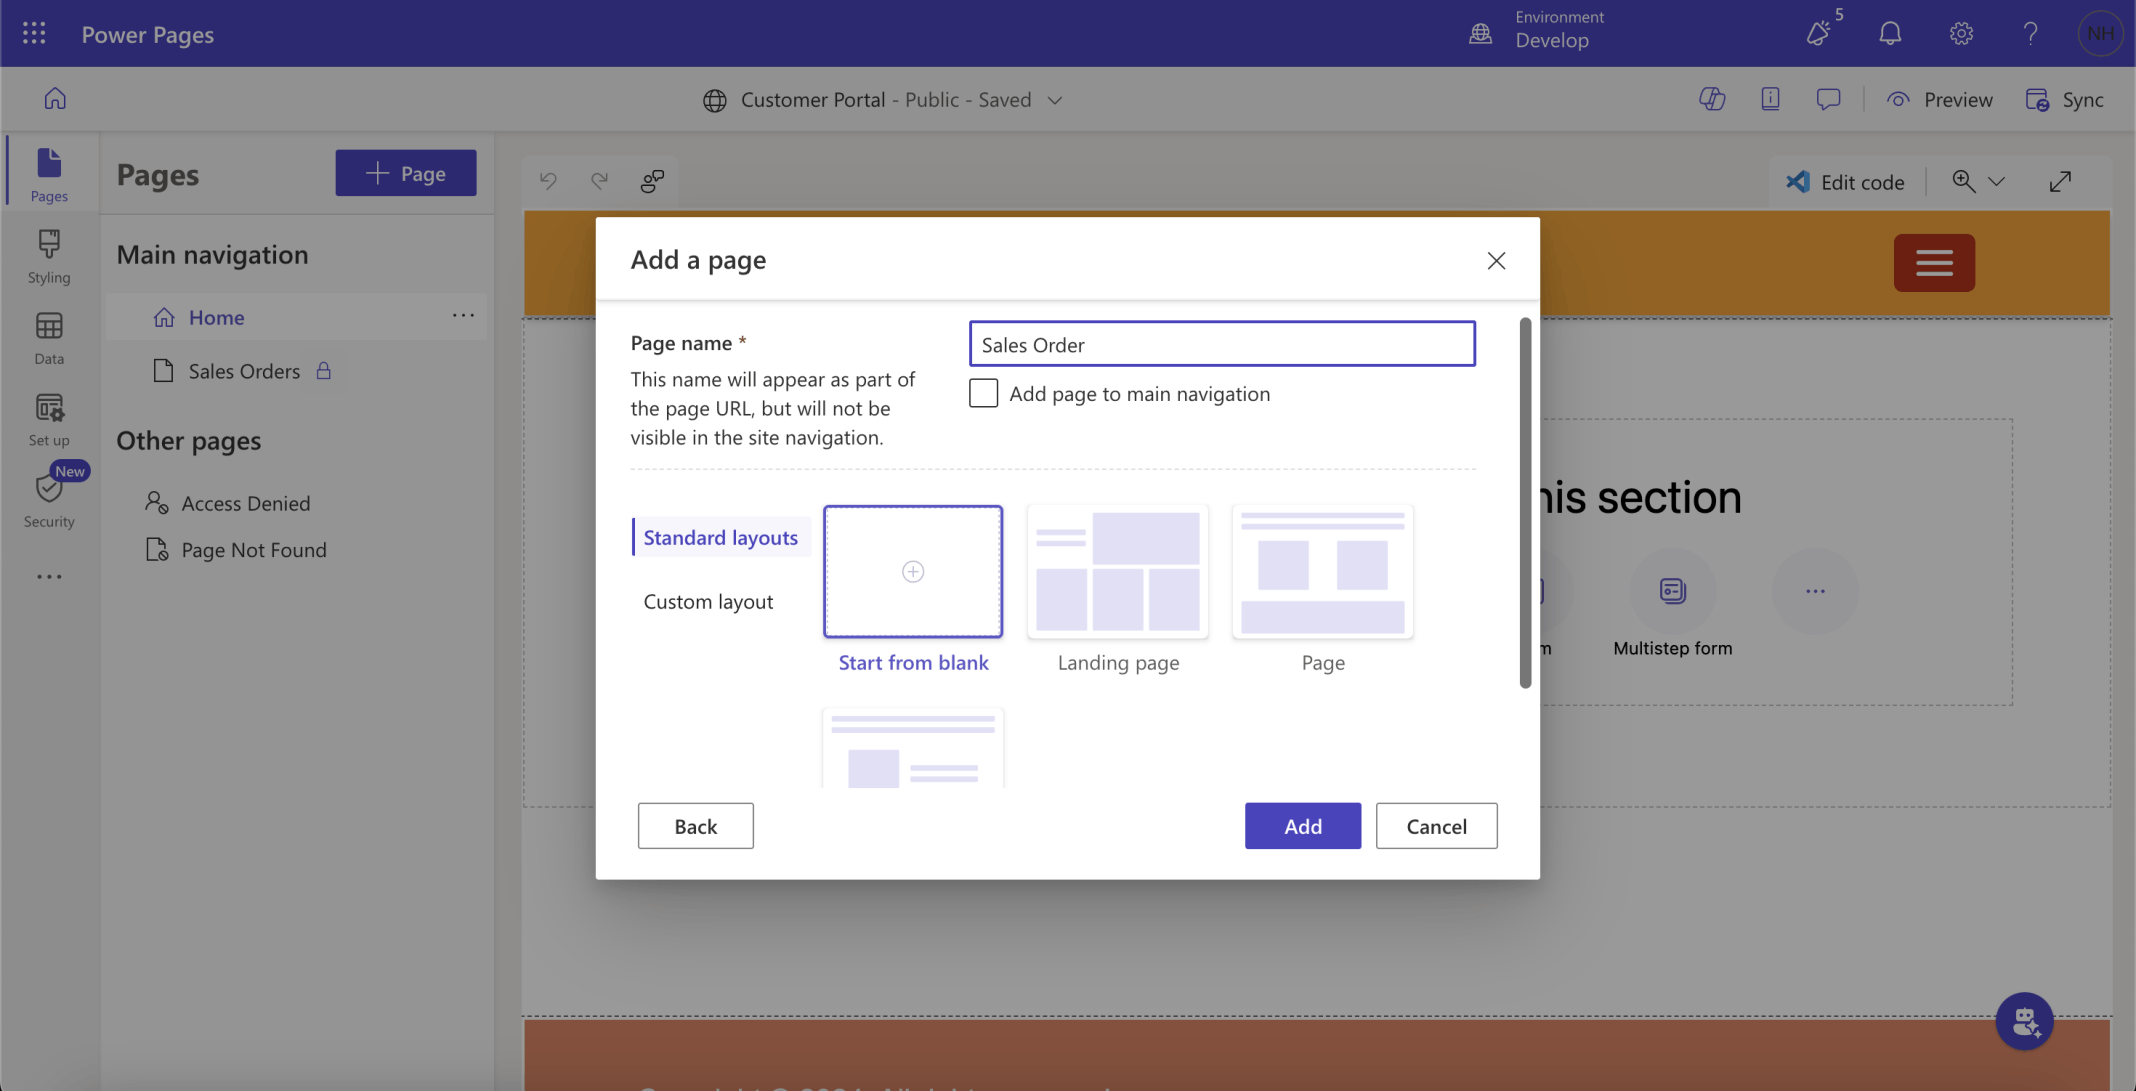This screenshot has height=1091, width=2136.
Task: Enable Add page to main navigation
Action: pos(983,393)
